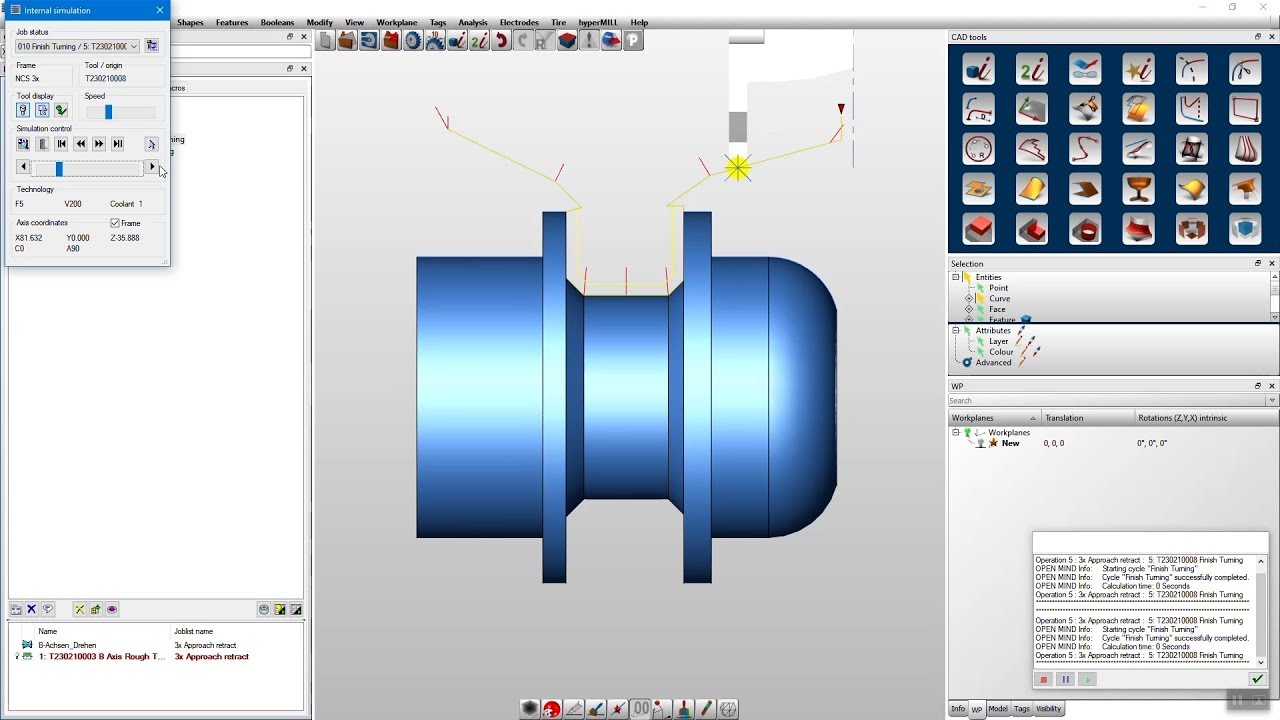Open the Features menu

(x=232, y=22)
